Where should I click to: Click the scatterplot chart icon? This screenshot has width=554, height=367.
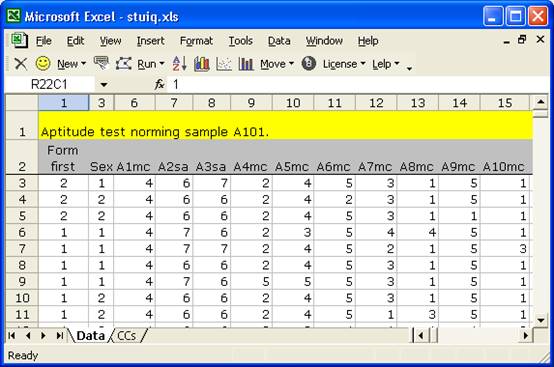224,64
